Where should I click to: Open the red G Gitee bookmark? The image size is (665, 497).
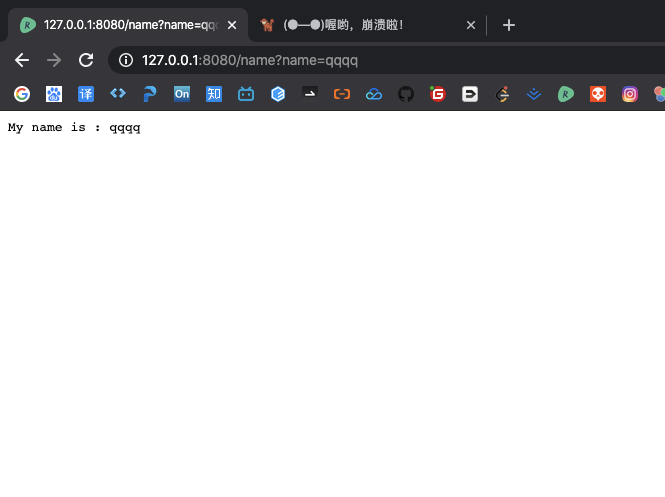[x=438, y=94]
